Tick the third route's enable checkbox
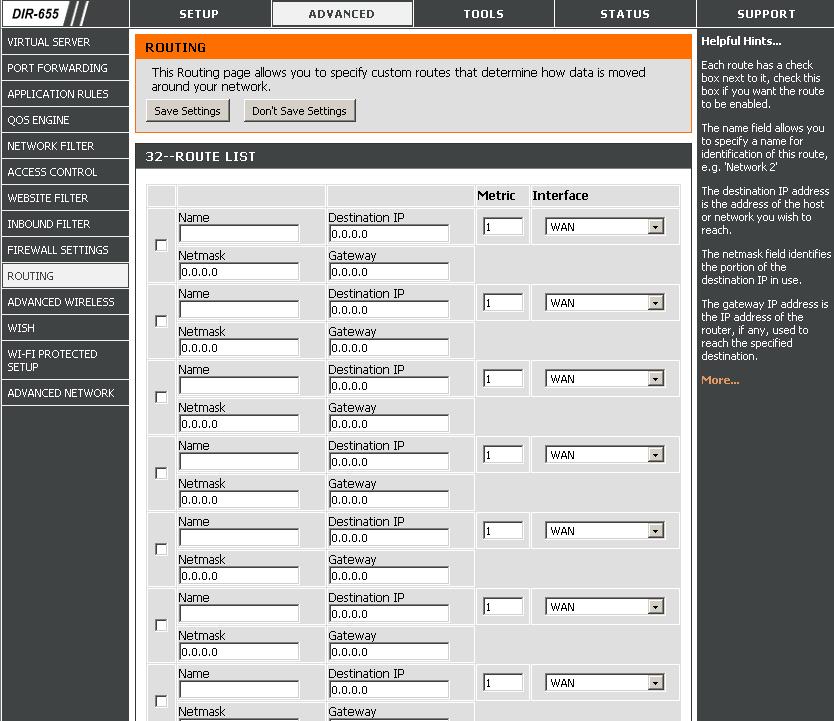 tap(161, 397)
